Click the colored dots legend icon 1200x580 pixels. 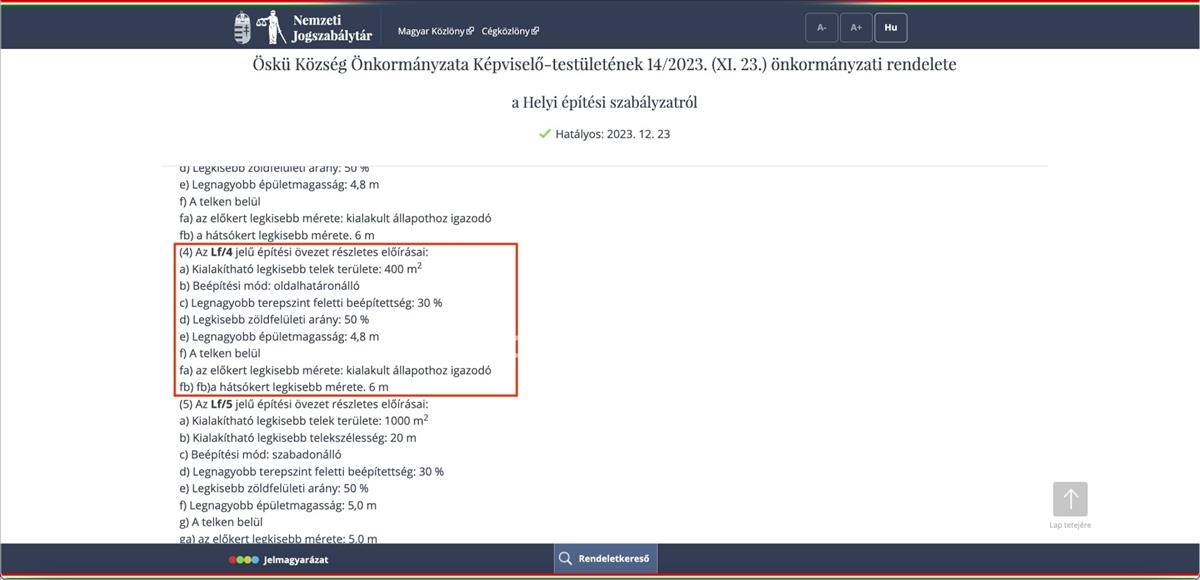243,560
